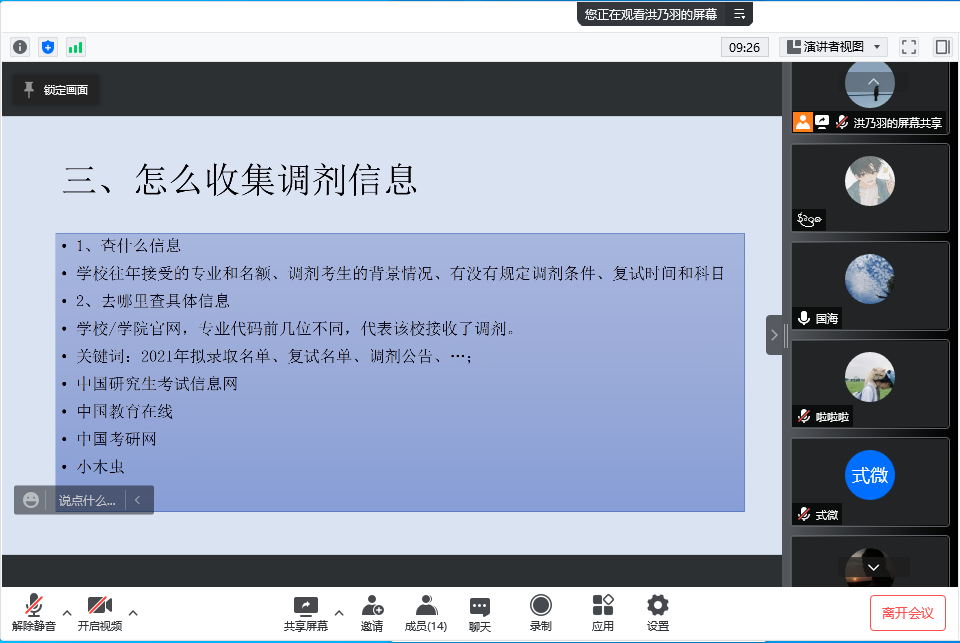Toggle the right side panel icon
Viewport: 960px width, 643px height.
[x=942, y=47]
